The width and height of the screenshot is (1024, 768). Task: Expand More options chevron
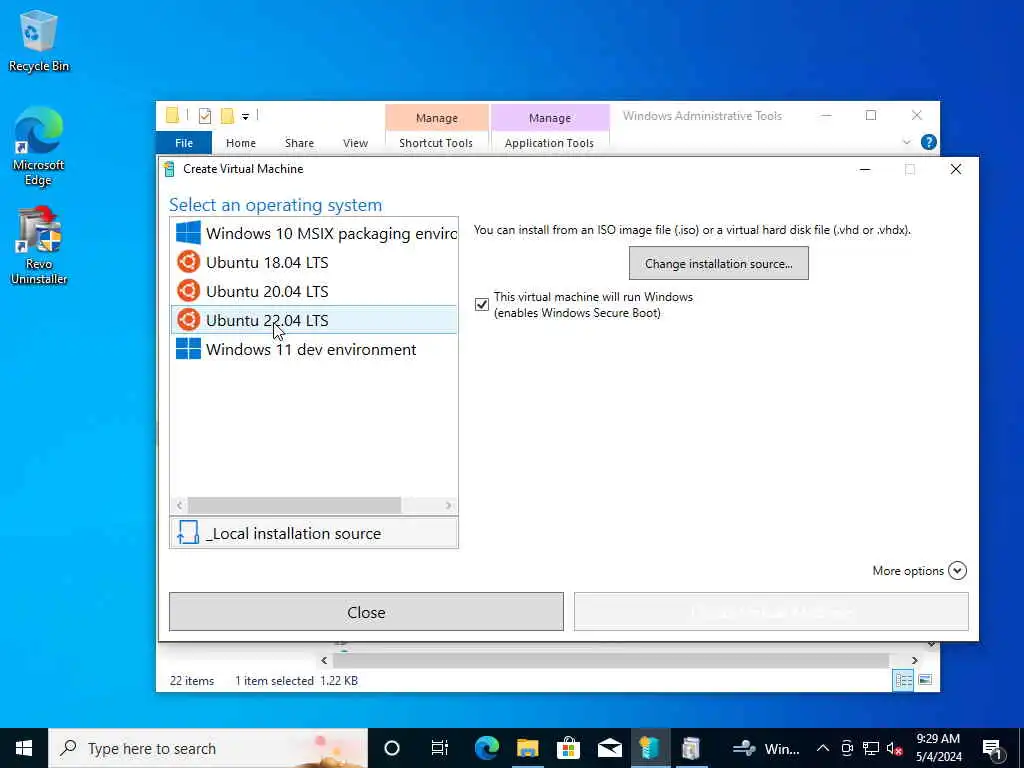[957, 570]
